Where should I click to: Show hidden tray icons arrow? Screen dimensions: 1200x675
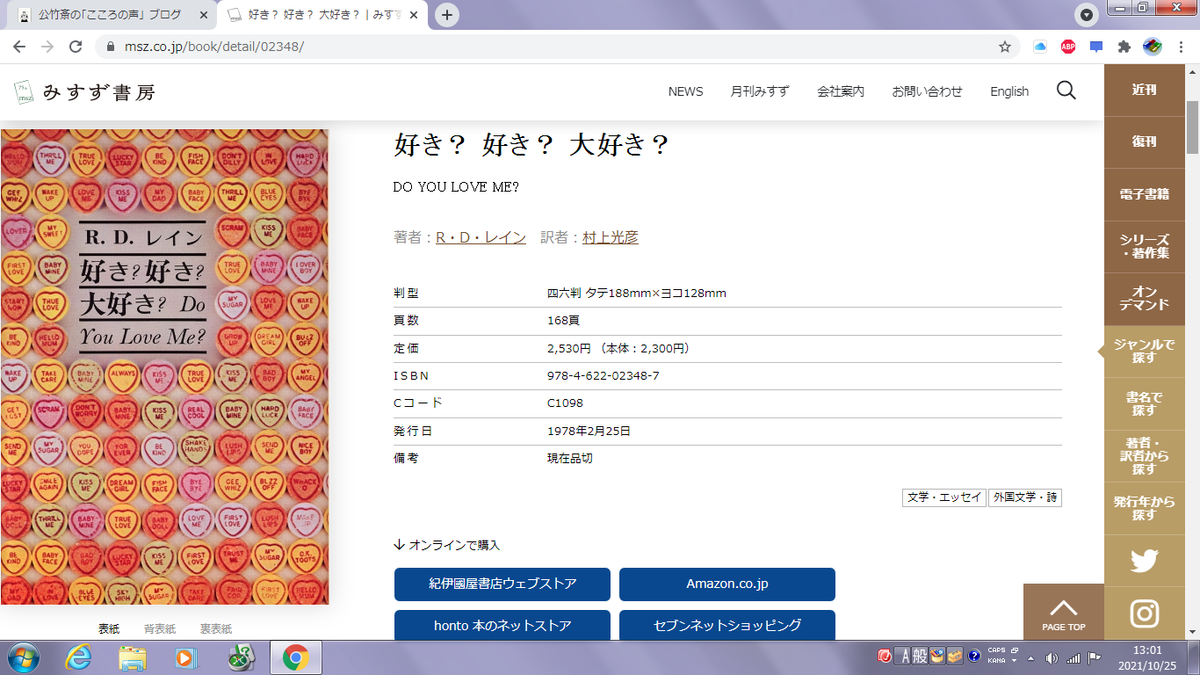tap(1031, 658)
